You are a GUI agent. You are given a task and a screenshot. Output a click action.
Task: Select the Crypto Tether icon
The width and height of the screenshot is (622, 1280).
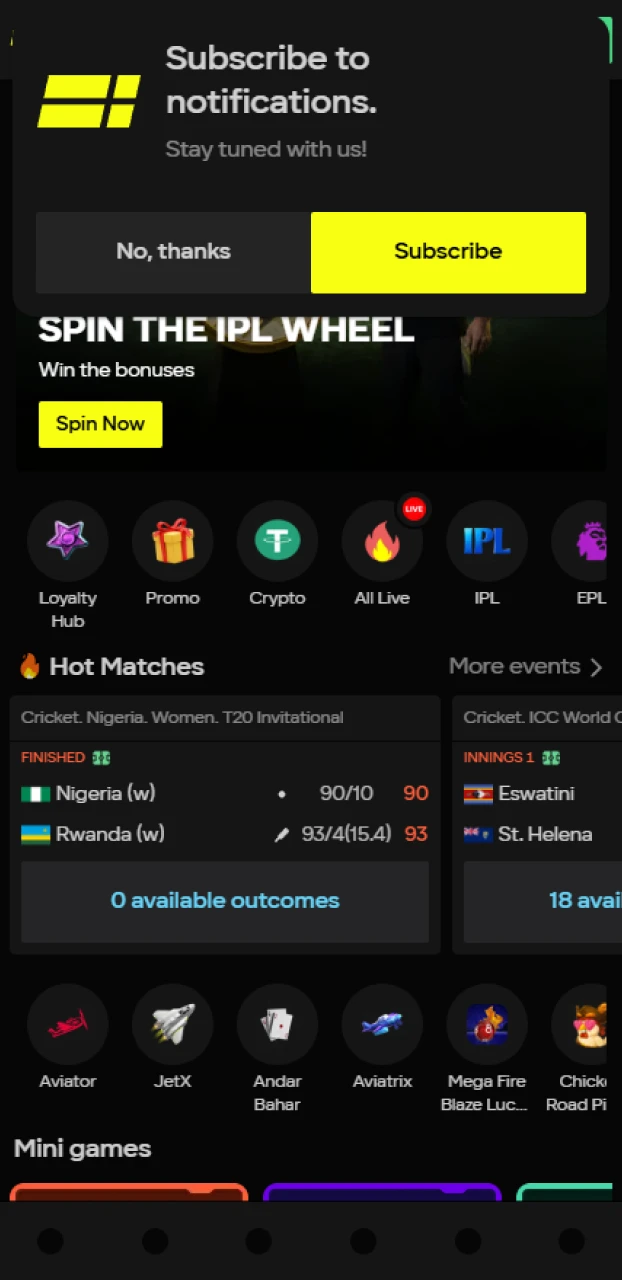click(277, 541)
